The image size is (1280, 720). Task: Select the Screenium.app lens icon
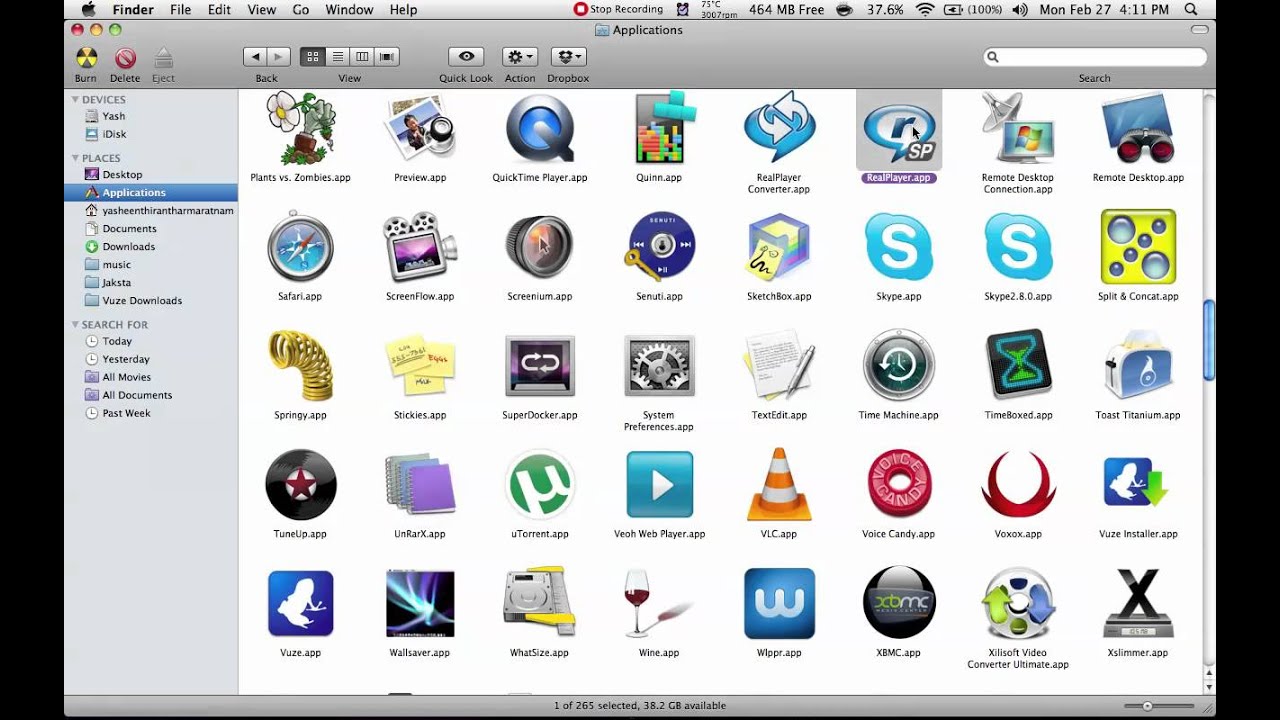point(540,246)
